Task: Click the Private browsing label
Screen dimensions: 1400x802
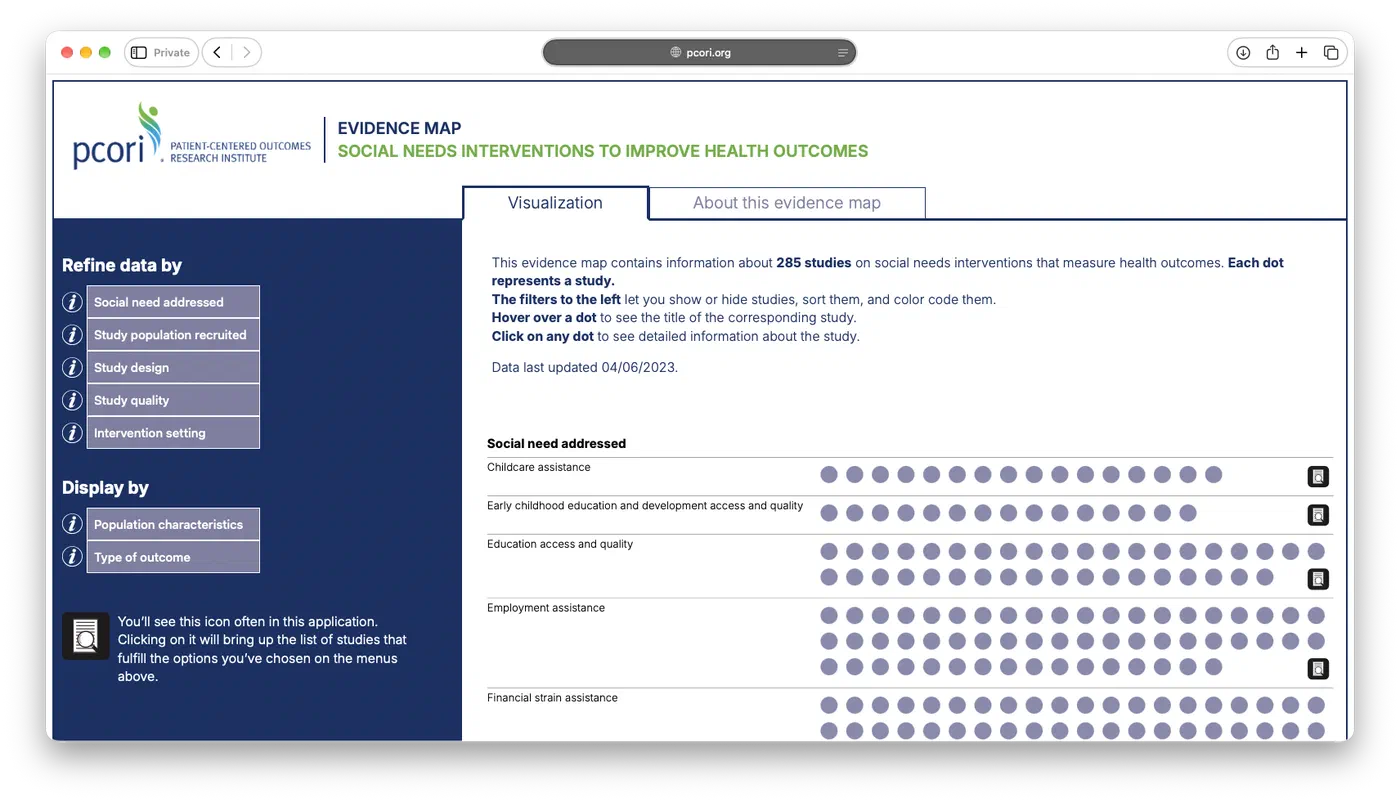Action: (172, 53)
